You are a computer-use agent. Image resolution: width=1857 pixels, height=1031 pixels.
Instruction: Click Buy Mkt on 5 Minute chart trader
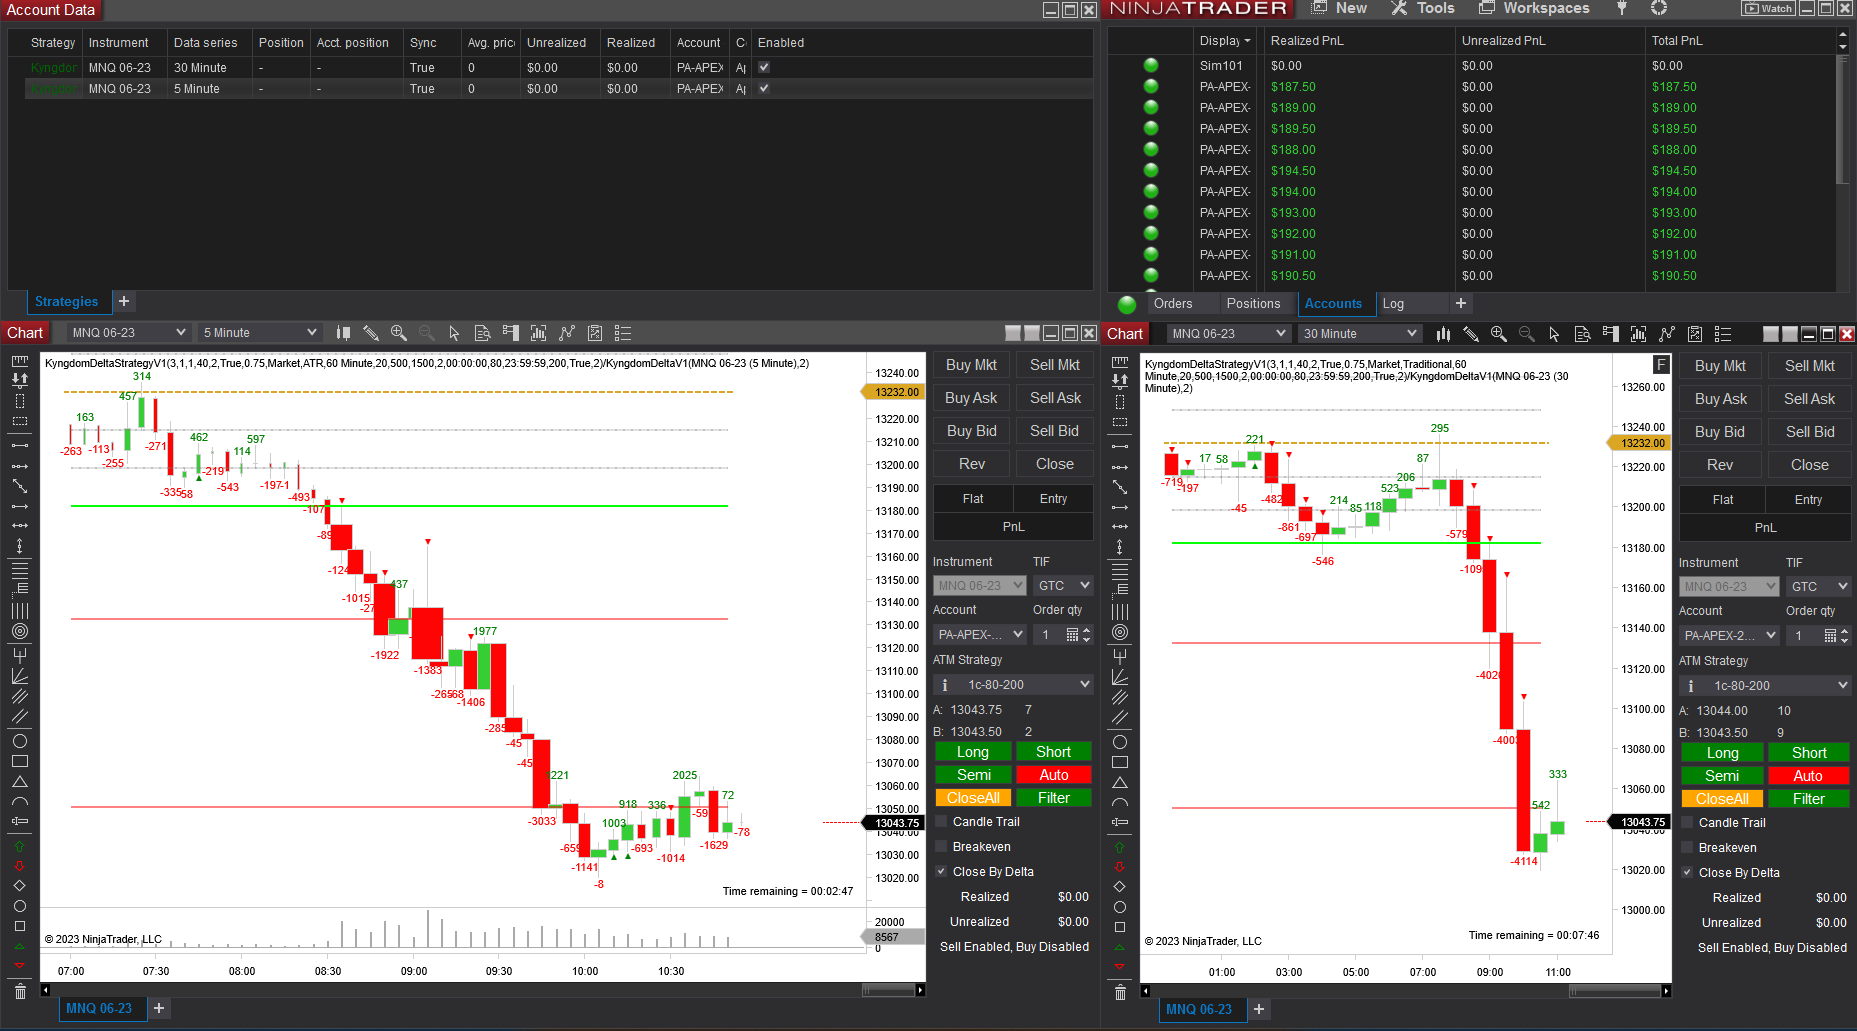click(x=971, y=366)
